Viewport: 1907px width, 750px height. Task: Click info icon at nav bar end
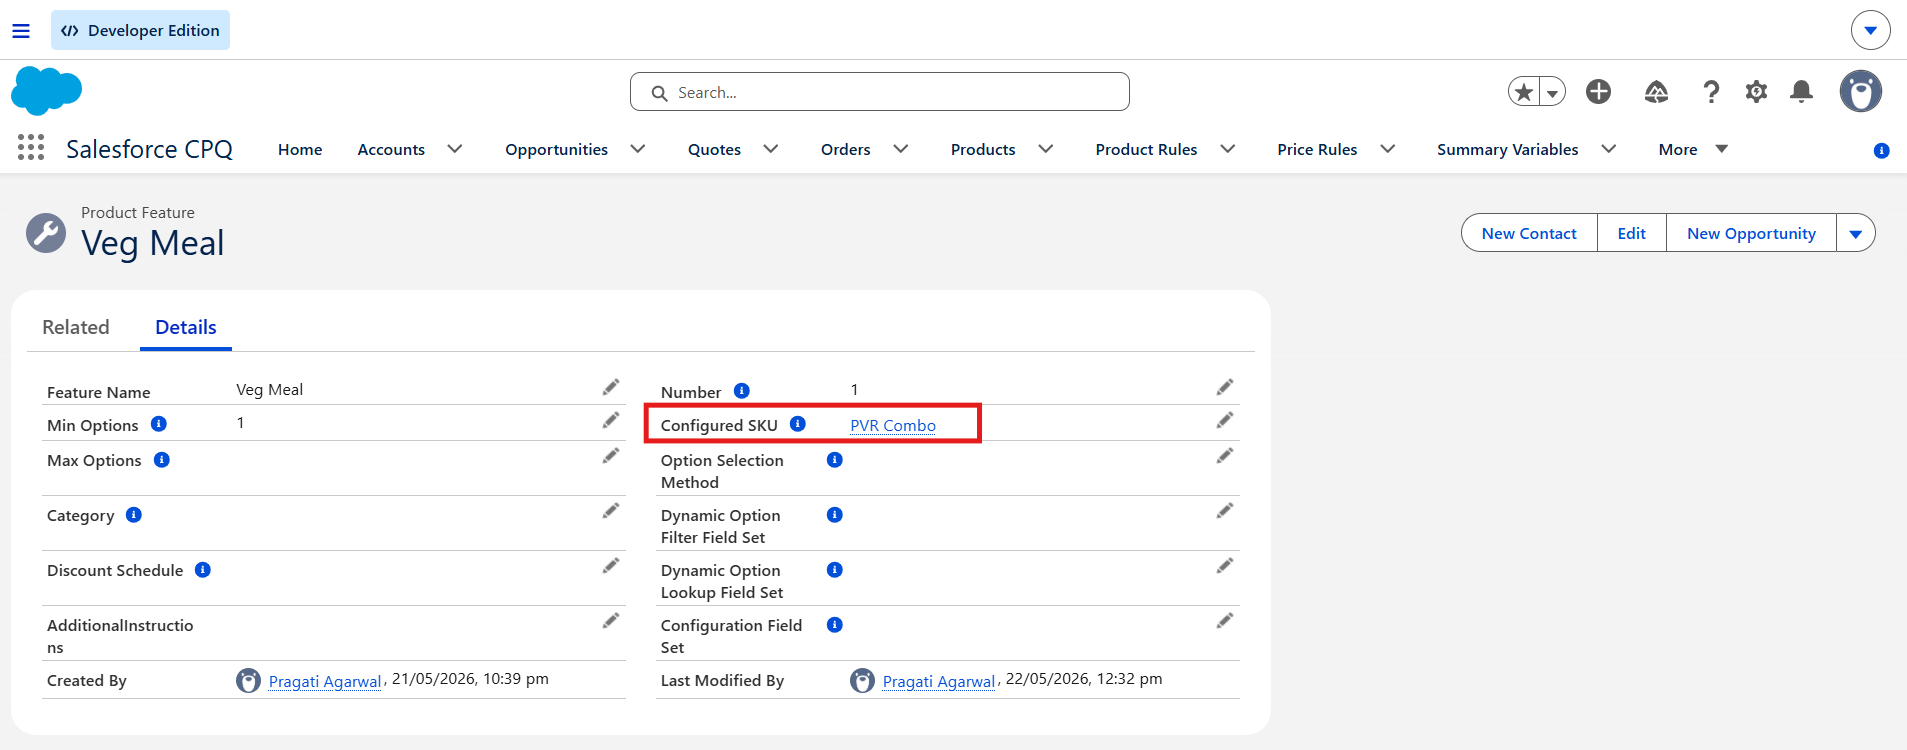[1881, 150]
